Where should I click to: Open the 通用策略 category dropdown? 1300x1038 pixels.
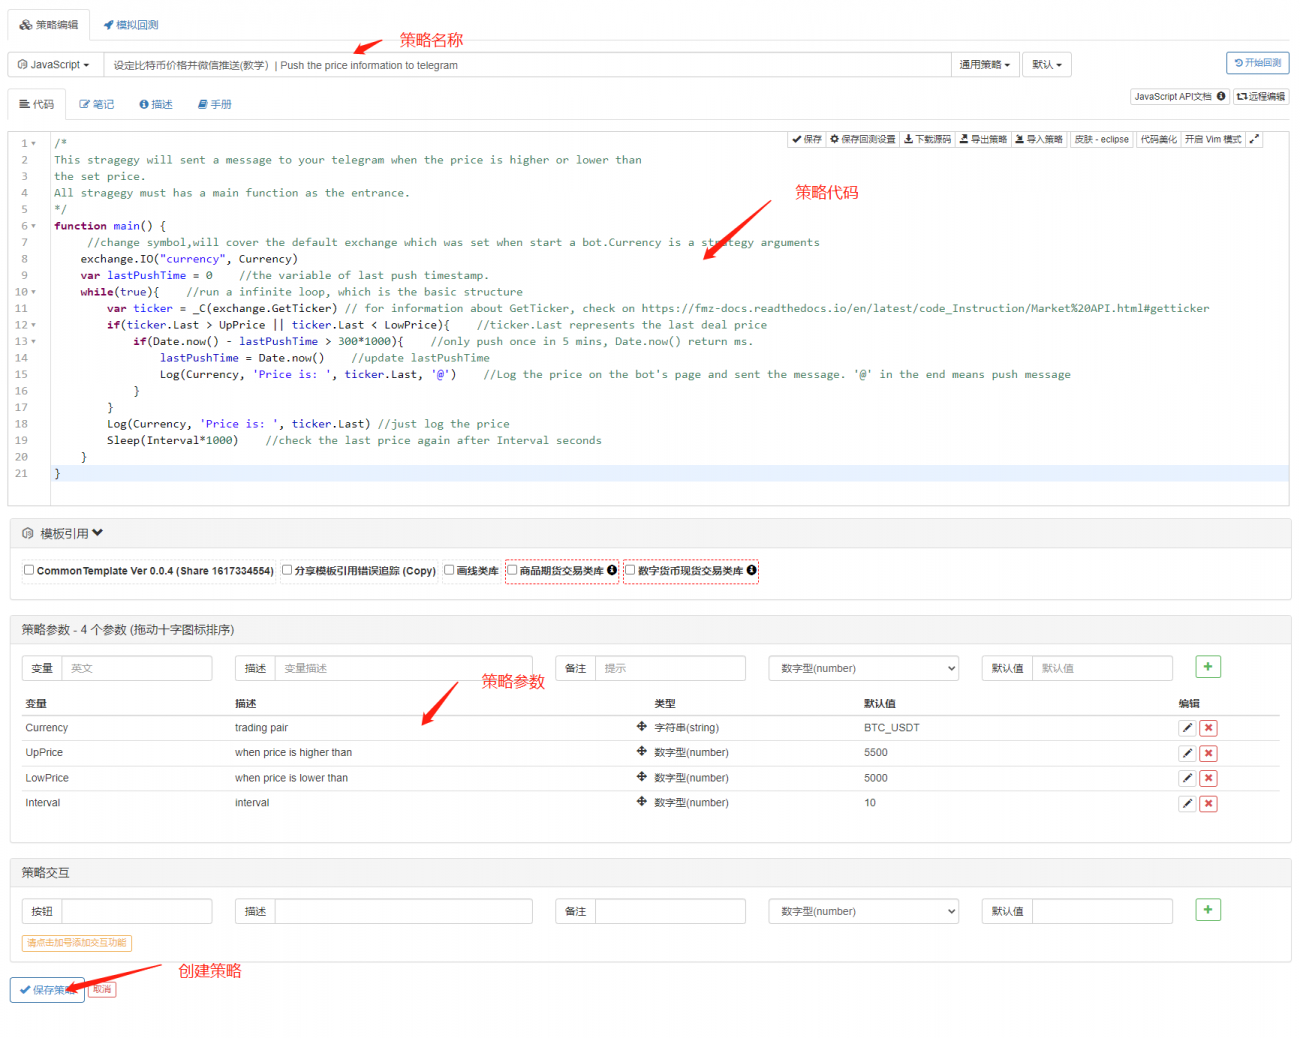coord(984,65)
